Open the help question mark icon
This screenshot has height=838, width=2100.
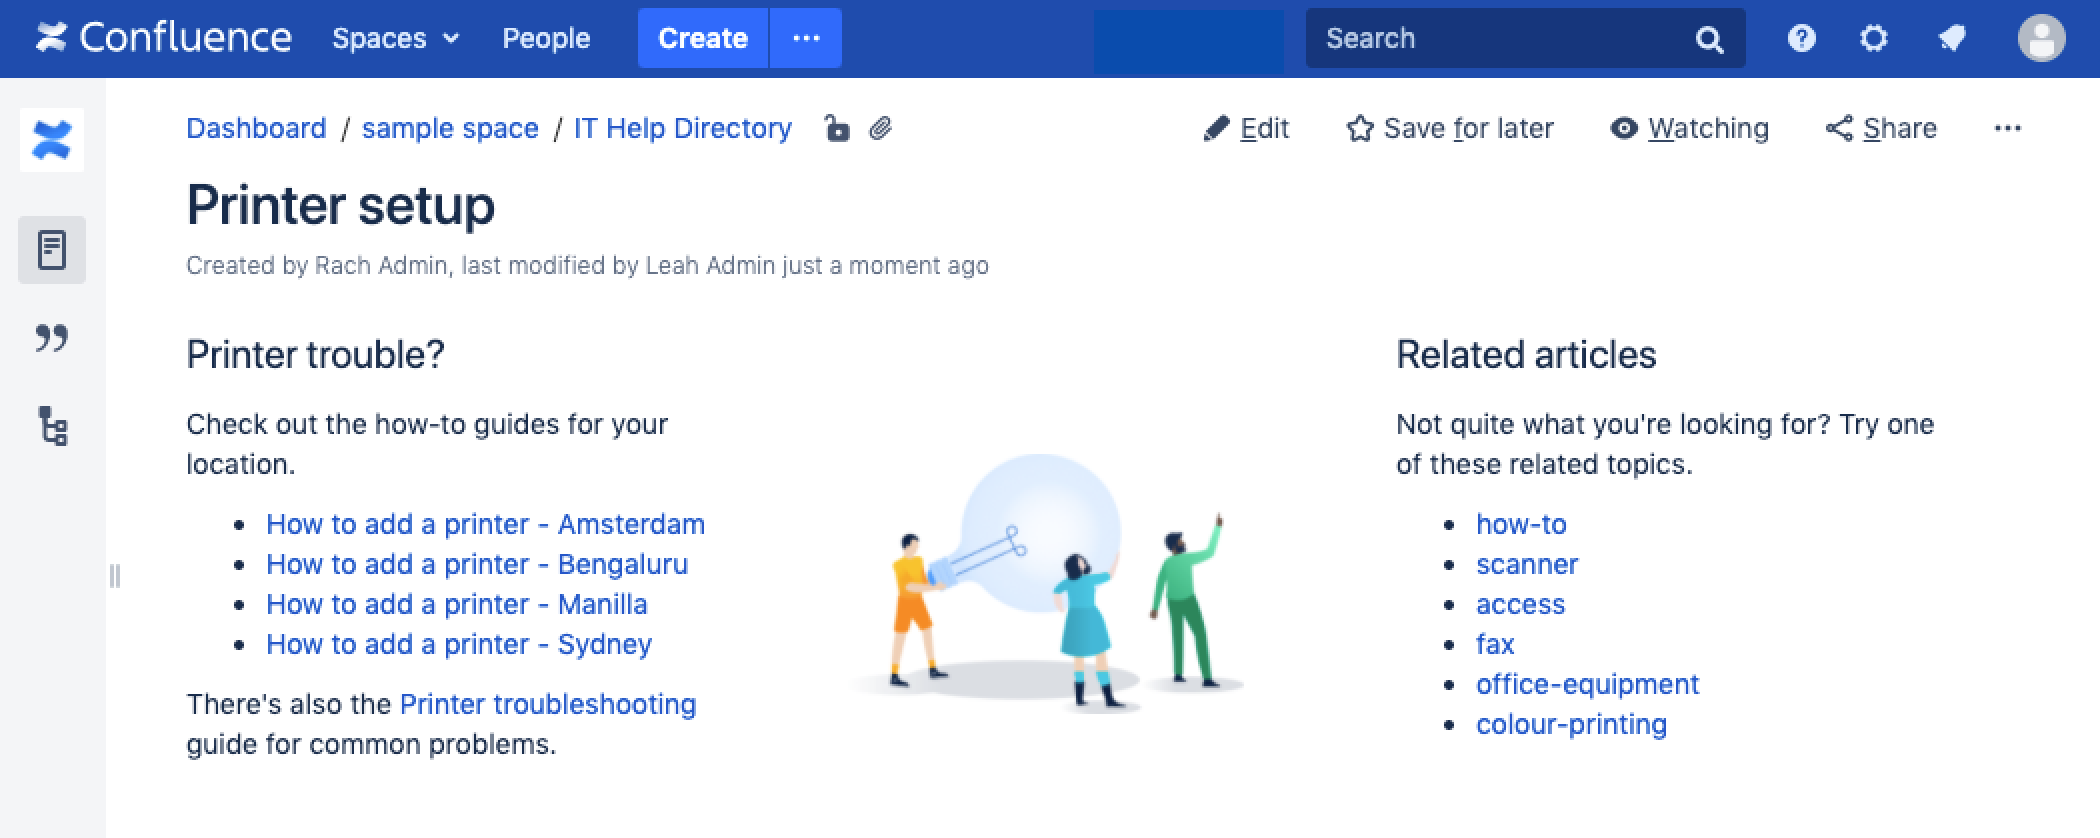point(1801,39)
